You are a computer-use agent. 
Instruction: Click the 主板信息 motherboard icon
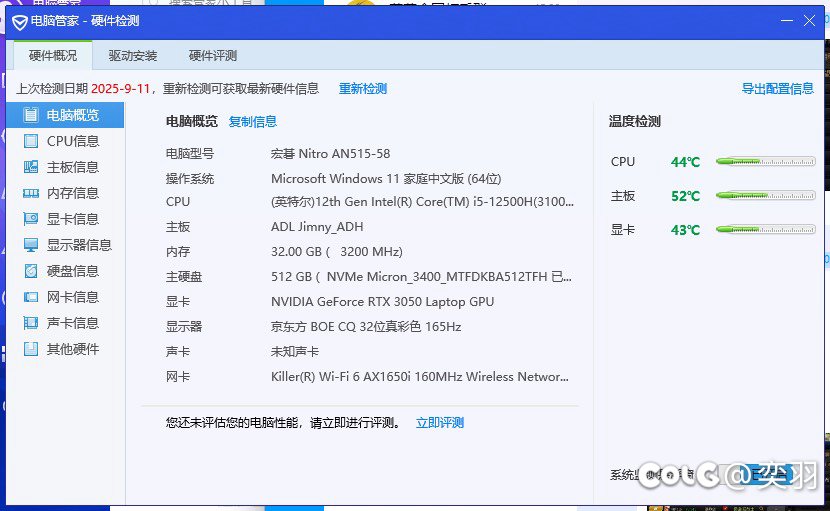pyautogui.click(x=31, y=167)
